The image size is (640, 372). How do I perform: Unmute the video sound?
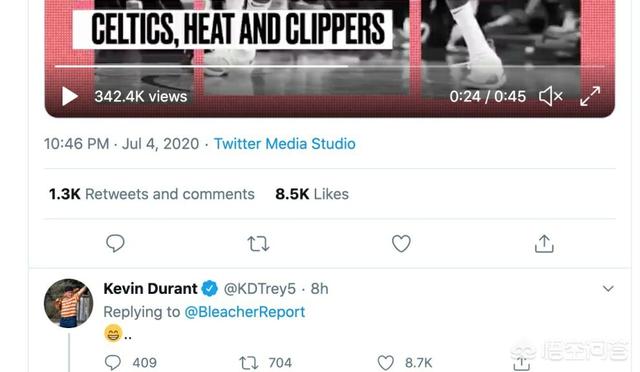pyautogui.click(x=551, y=96)
